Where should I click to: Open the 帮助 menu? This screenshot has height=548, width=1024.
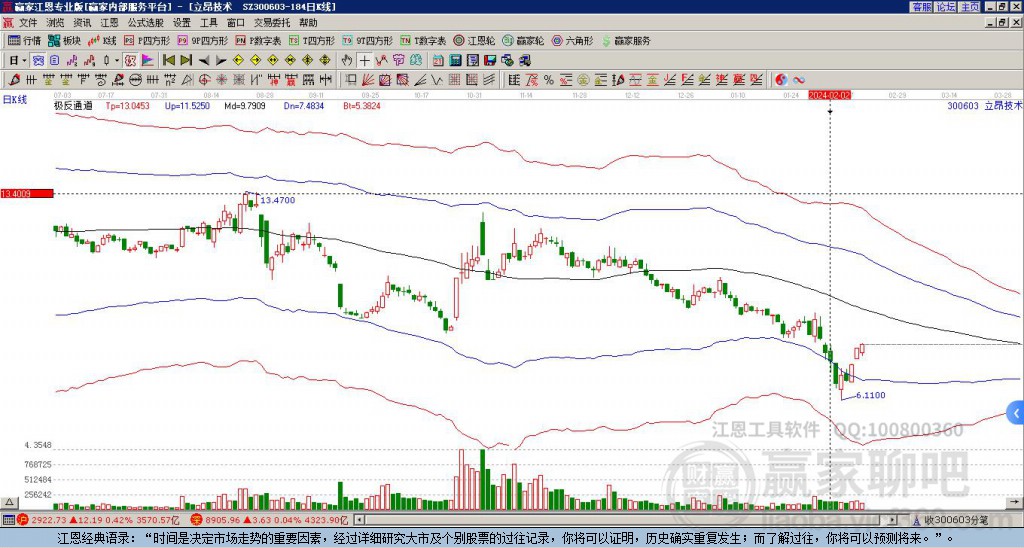click(308, 23)
